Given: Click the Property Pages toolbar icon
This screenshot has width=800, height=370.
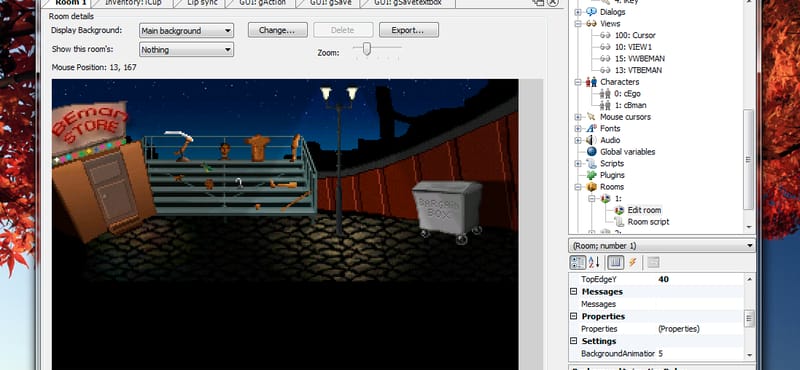Looking at the screenshot, I should pyautogui.click(x=654, y=262).
